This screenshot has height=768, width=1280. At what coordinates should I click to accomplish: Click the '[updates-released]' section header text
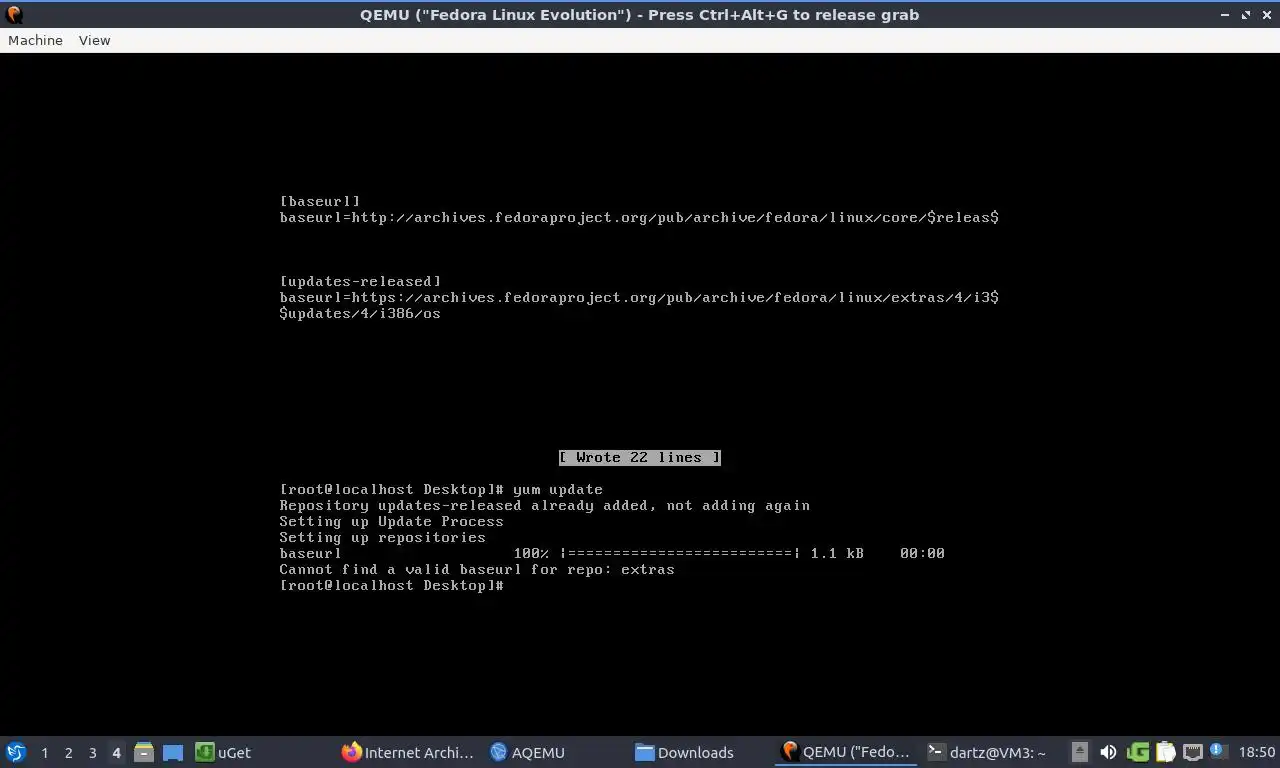pos(360,281)
